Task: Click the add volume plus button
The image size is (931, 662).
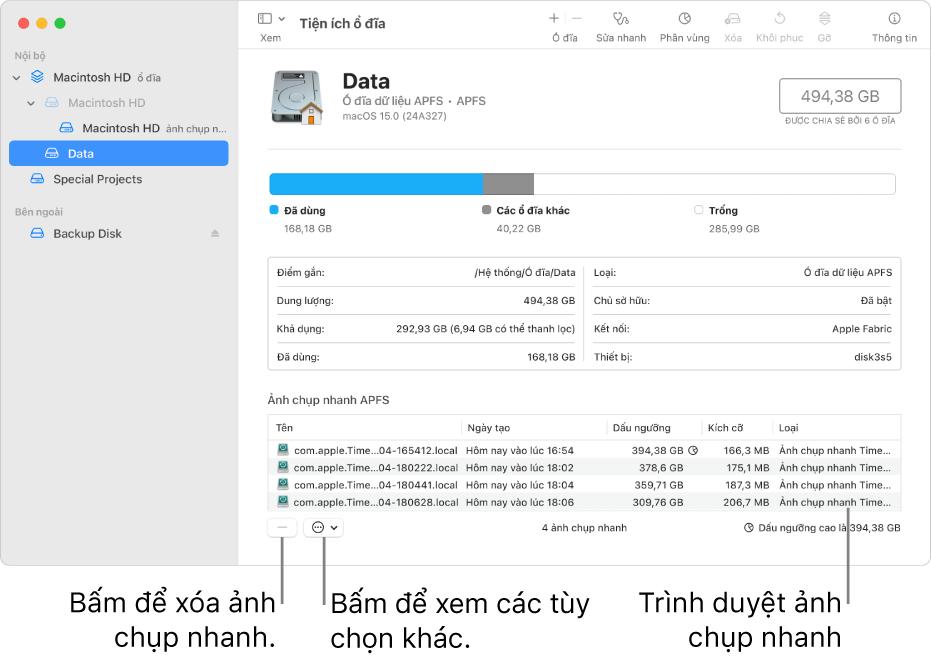Action: tap(553, 18)
